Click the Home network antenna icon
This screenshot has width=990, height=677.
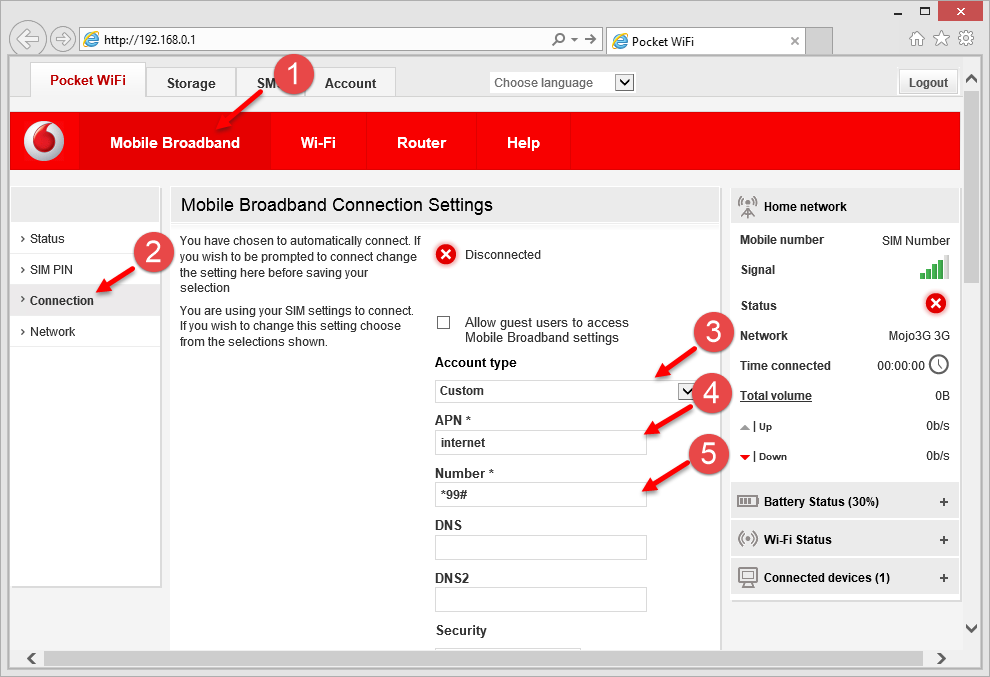pyautogui.click(x=748, y=207)
